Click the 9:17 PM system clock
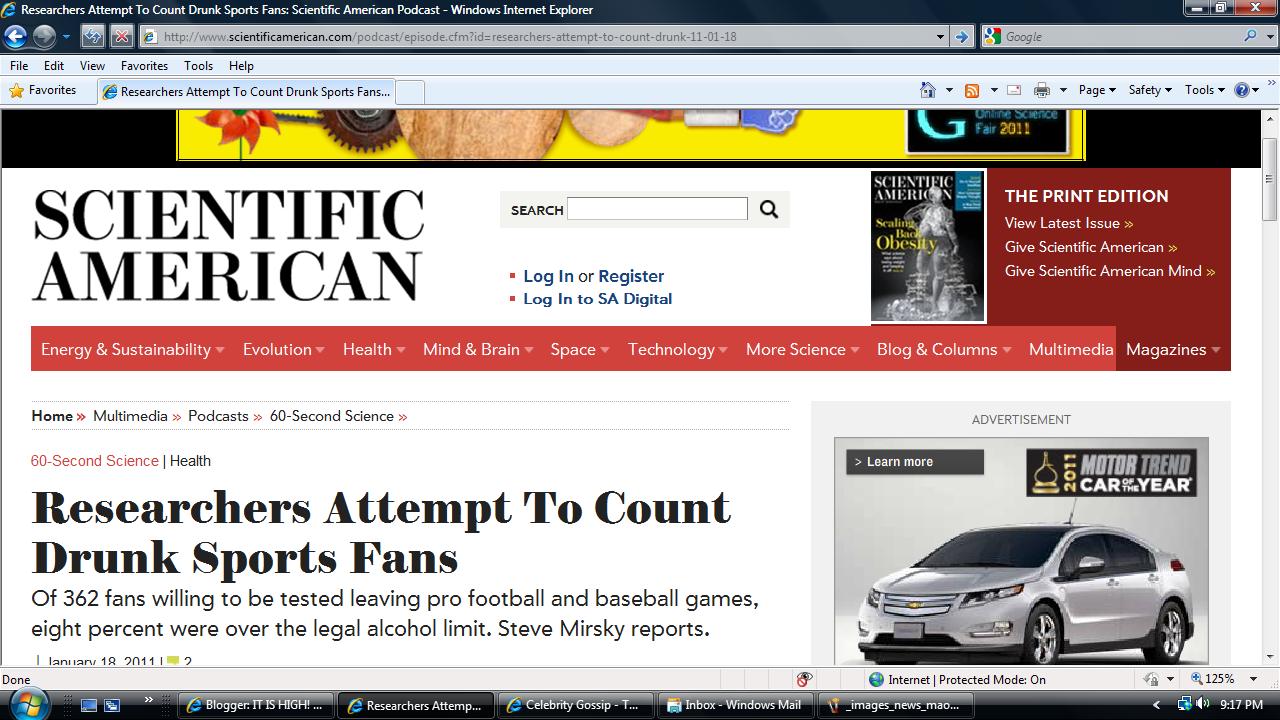The image size is (1280, 720). pos(1242,705)
